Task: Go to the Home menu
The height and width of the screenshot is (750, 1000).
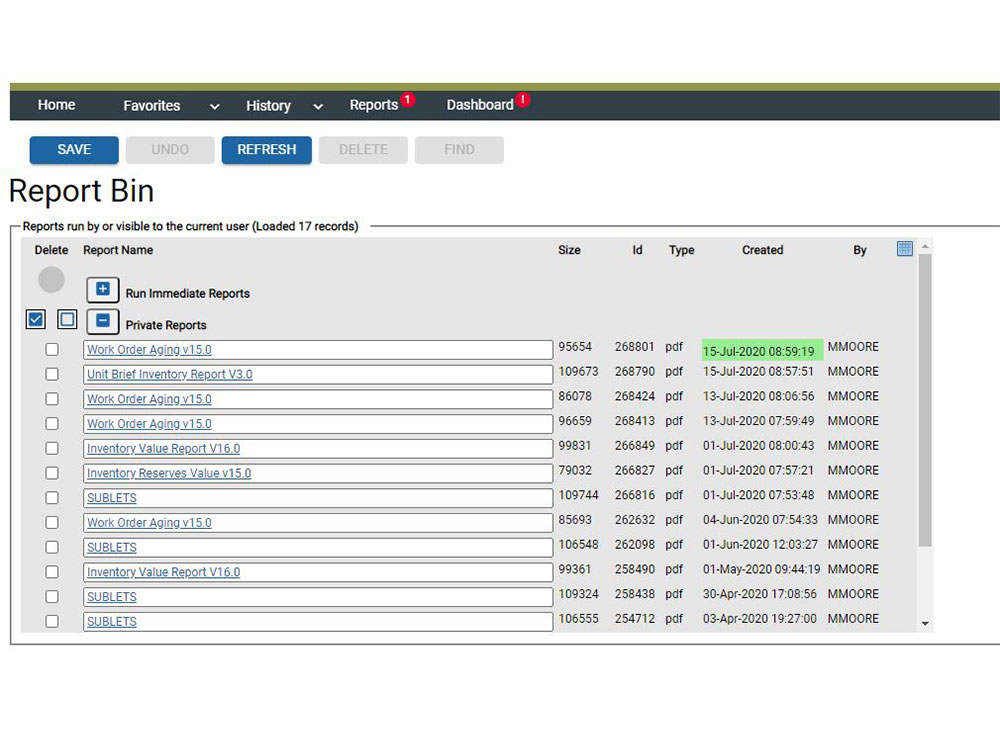Action: [x=56, y=105]
